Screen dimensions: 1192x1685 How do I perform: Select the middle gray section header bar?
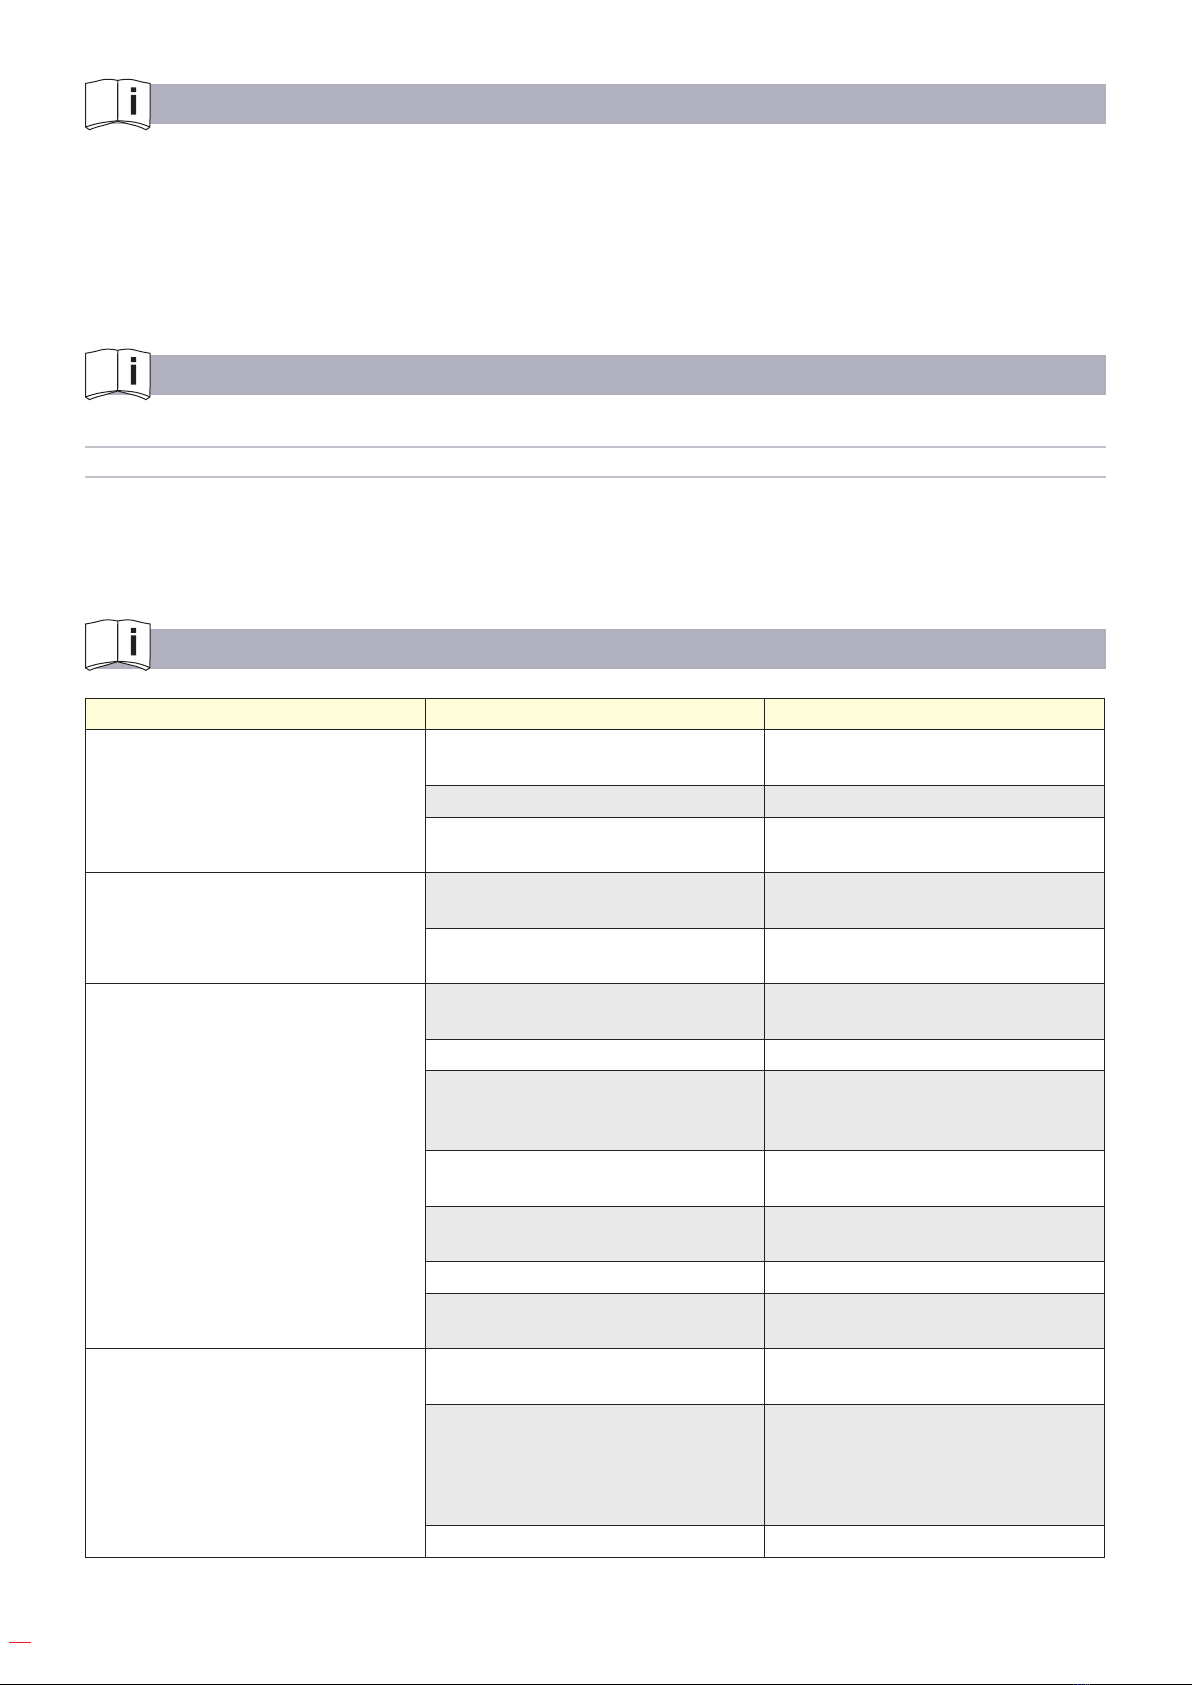click(x=628, y=375)
